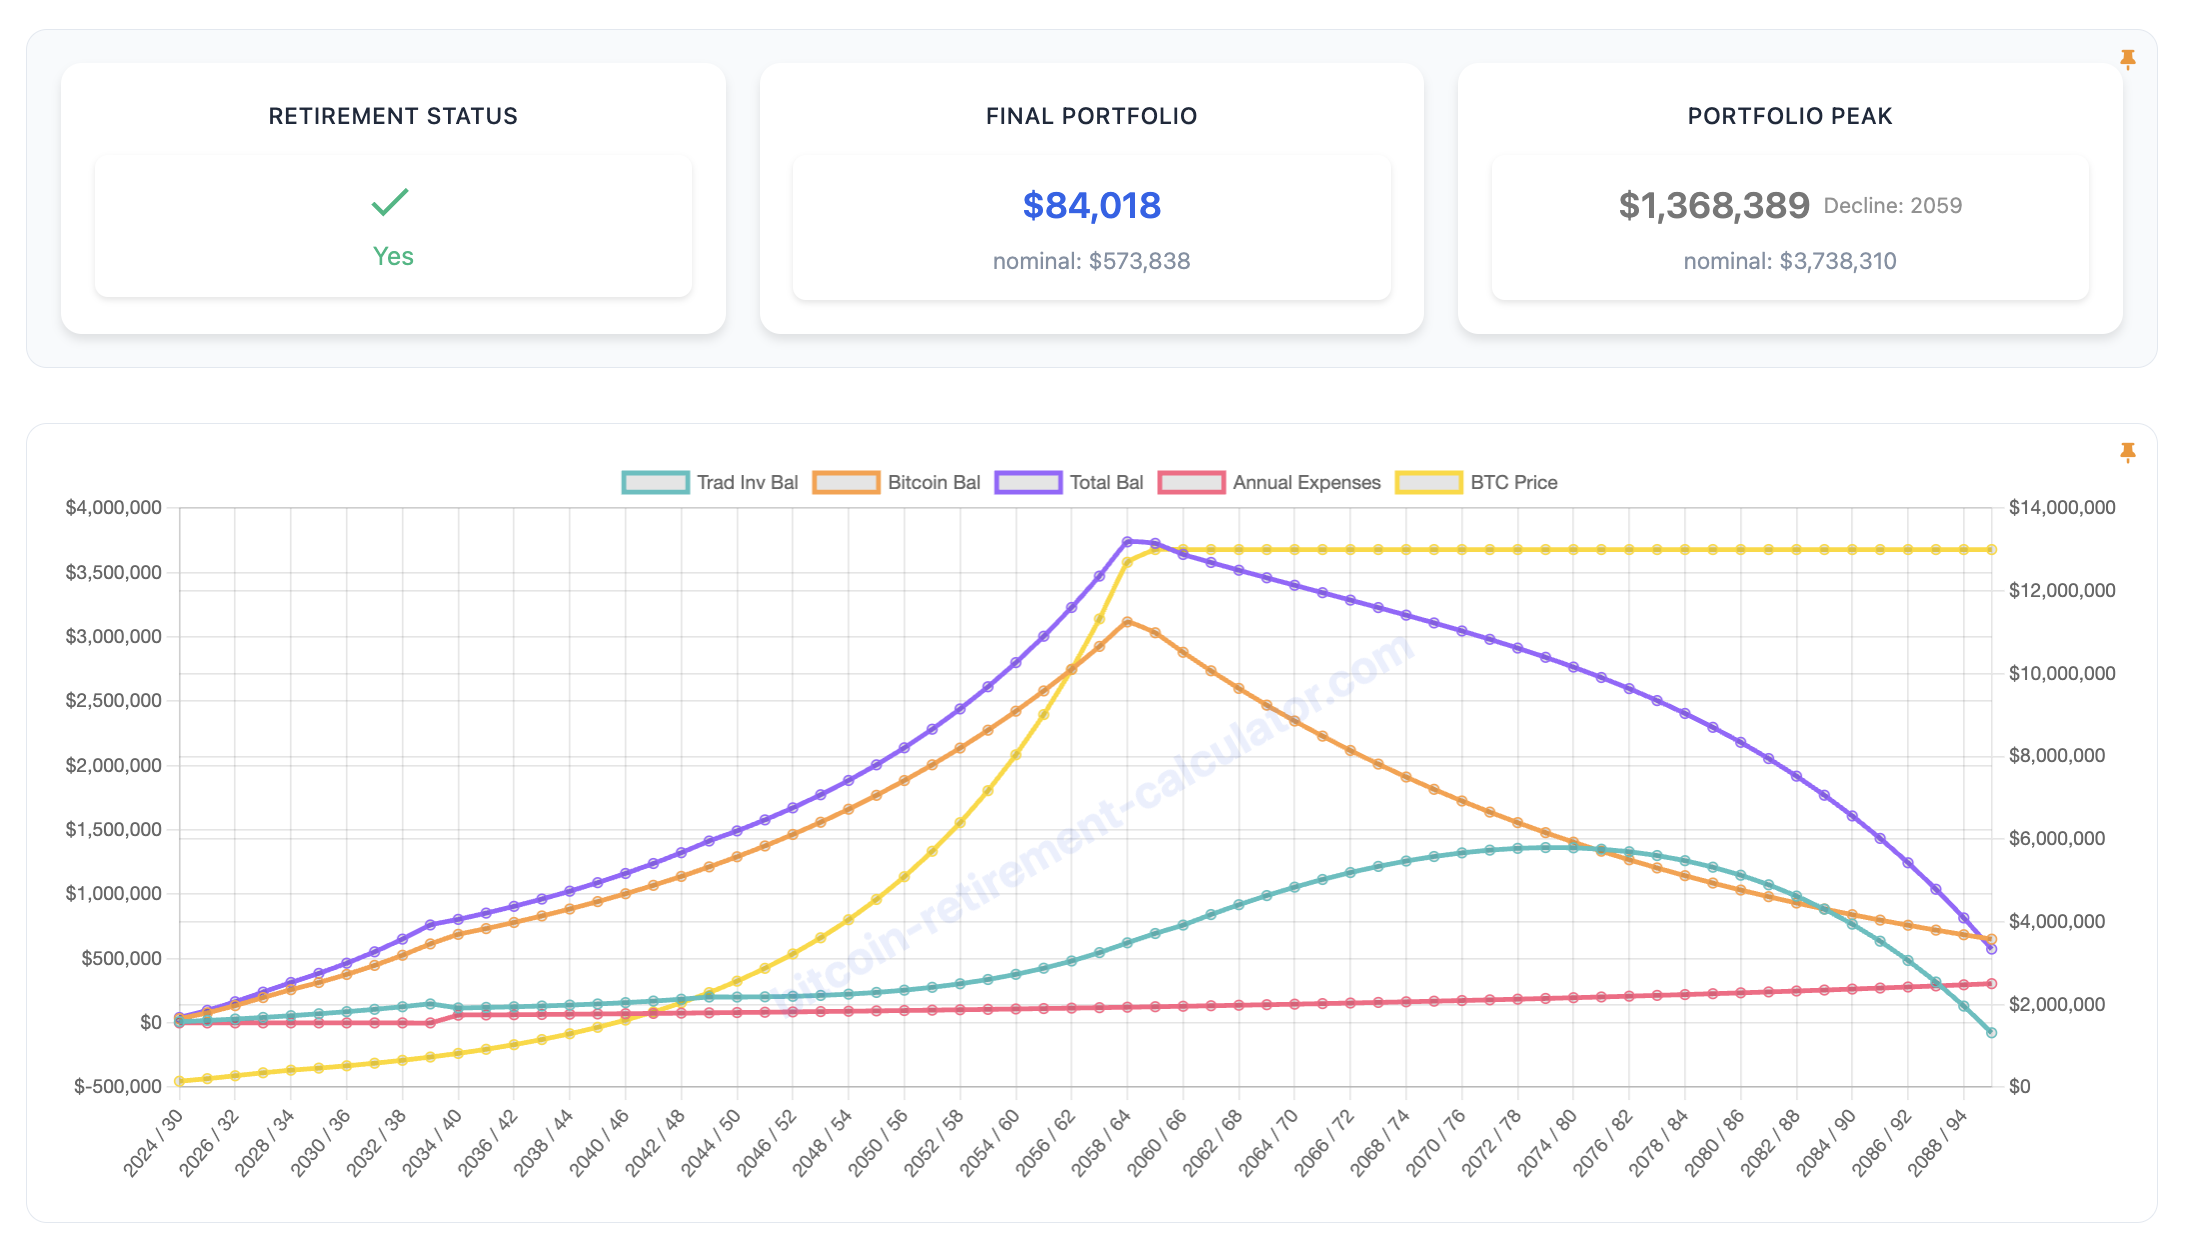
Task: Click the Annual Expenses legend color box
Action: pyautogui.click(x=1190, y=482)
